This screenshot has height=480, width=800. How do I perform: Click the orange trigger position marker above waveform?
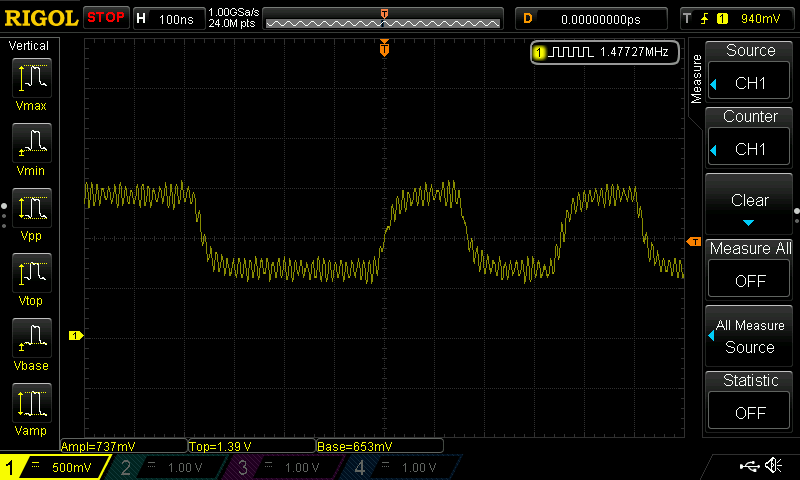[384, 48]
